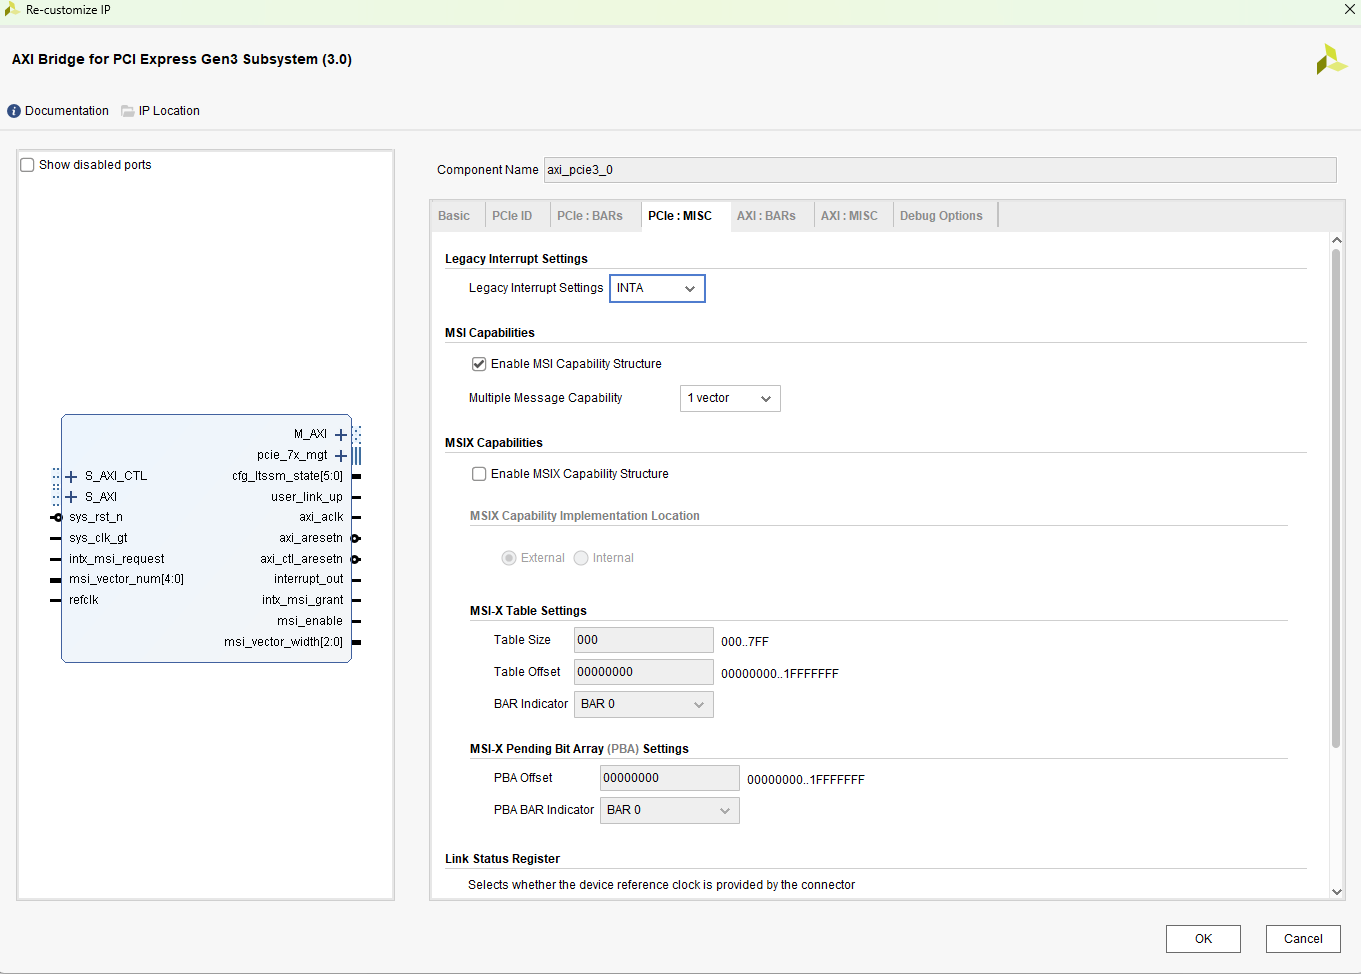Screen dimensions: 1361x974
Task: Click the MSI-X Table Size field
Action: [x=644, y=640]
